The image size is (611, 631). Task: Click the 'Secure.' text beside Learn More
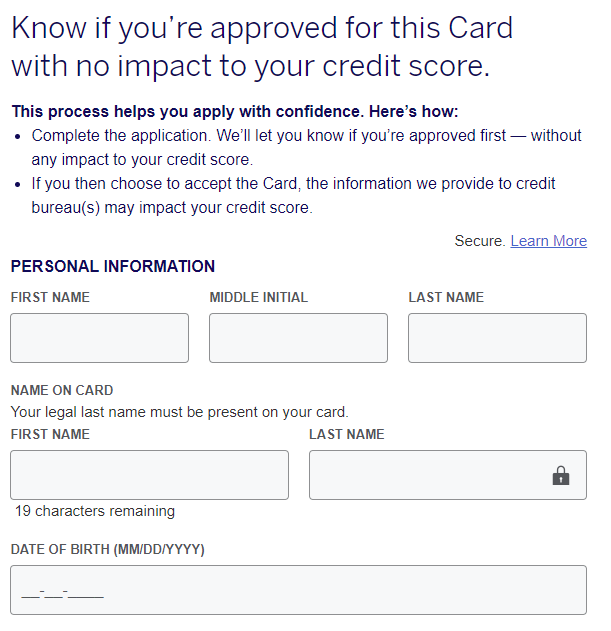click(479, 241)
